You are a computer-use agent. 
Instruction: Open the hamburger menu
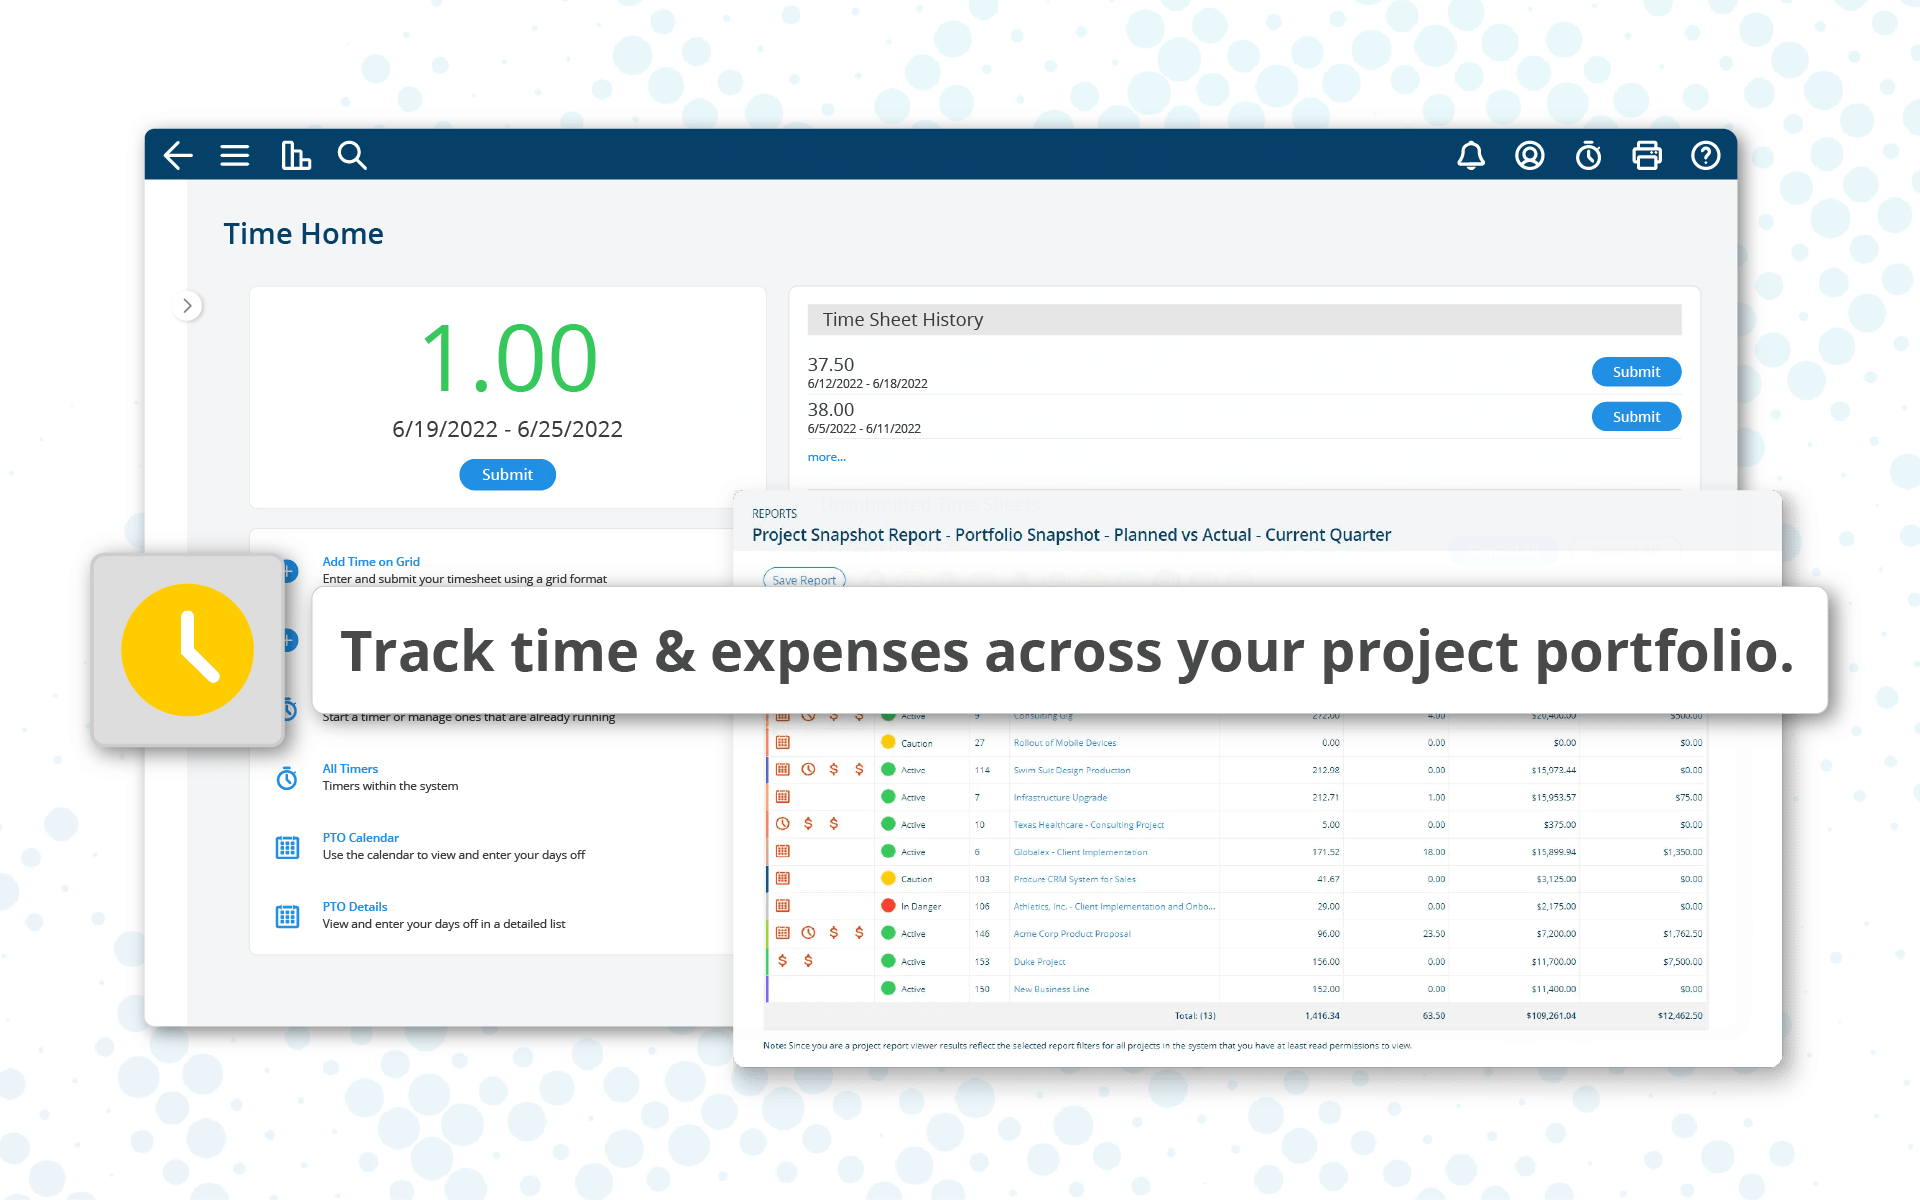(235, 156)
